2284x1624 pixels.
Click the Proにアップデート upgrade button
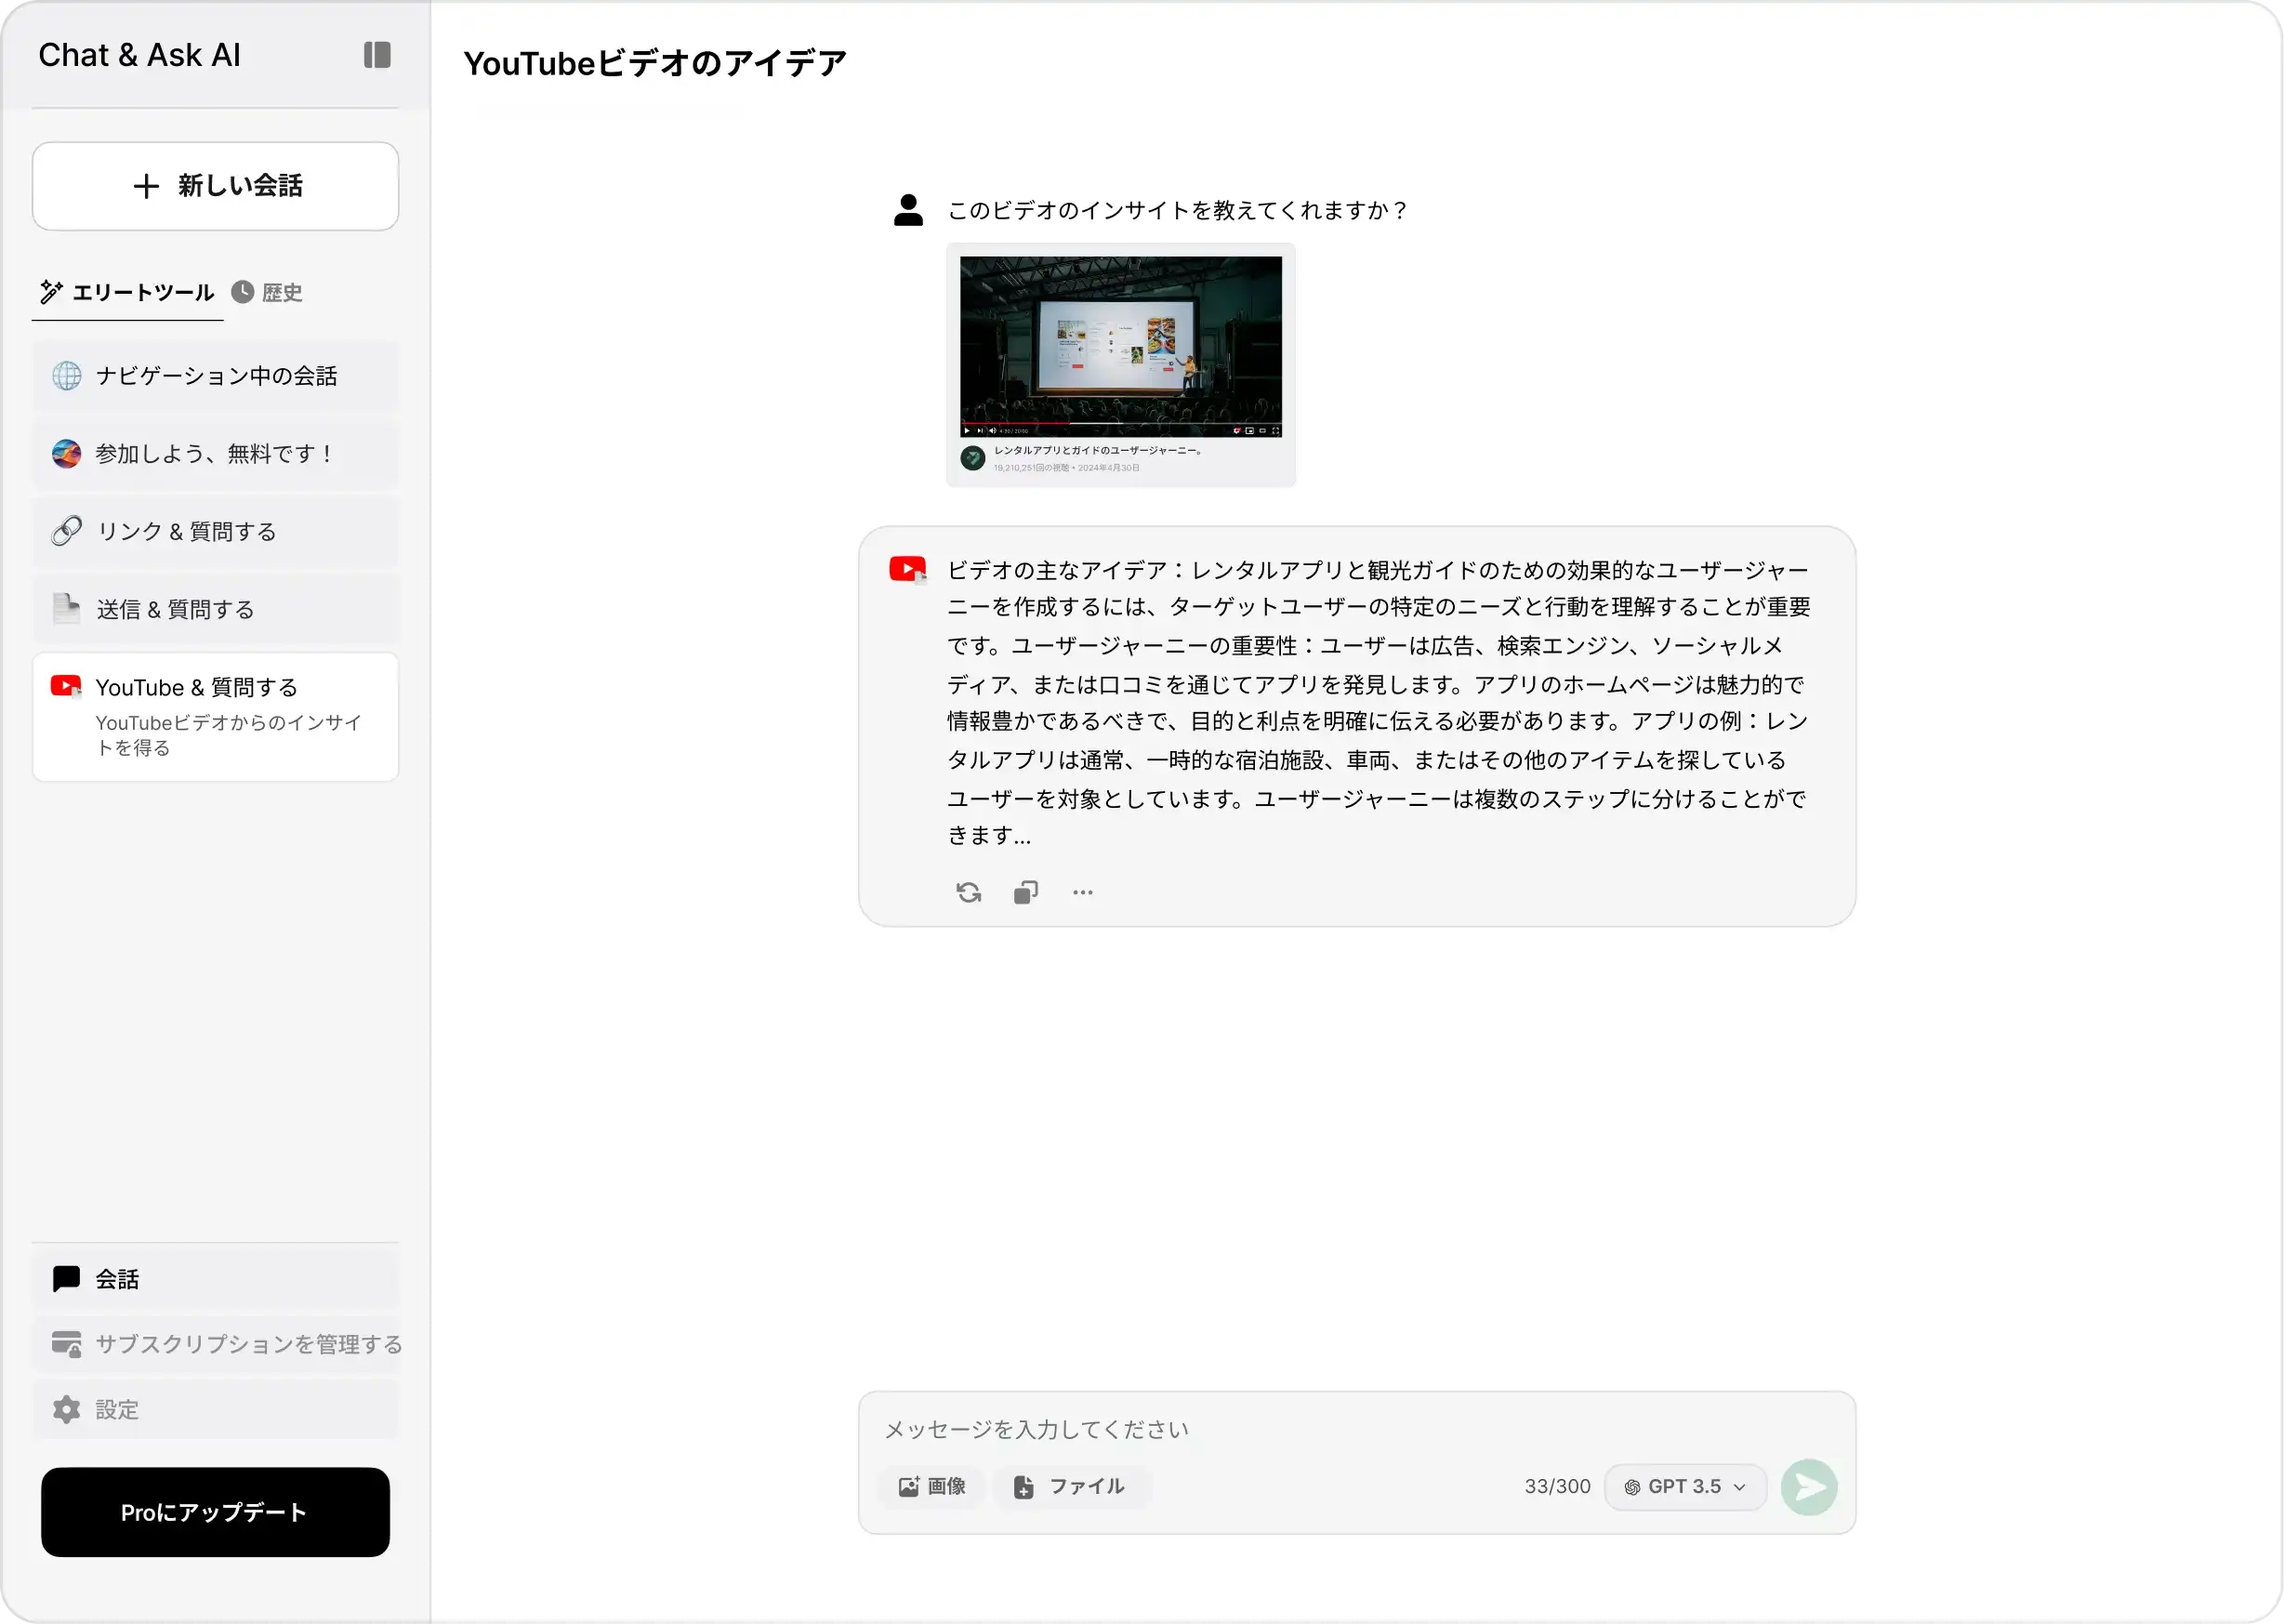pyautogui.click(x=215, y=1512)
